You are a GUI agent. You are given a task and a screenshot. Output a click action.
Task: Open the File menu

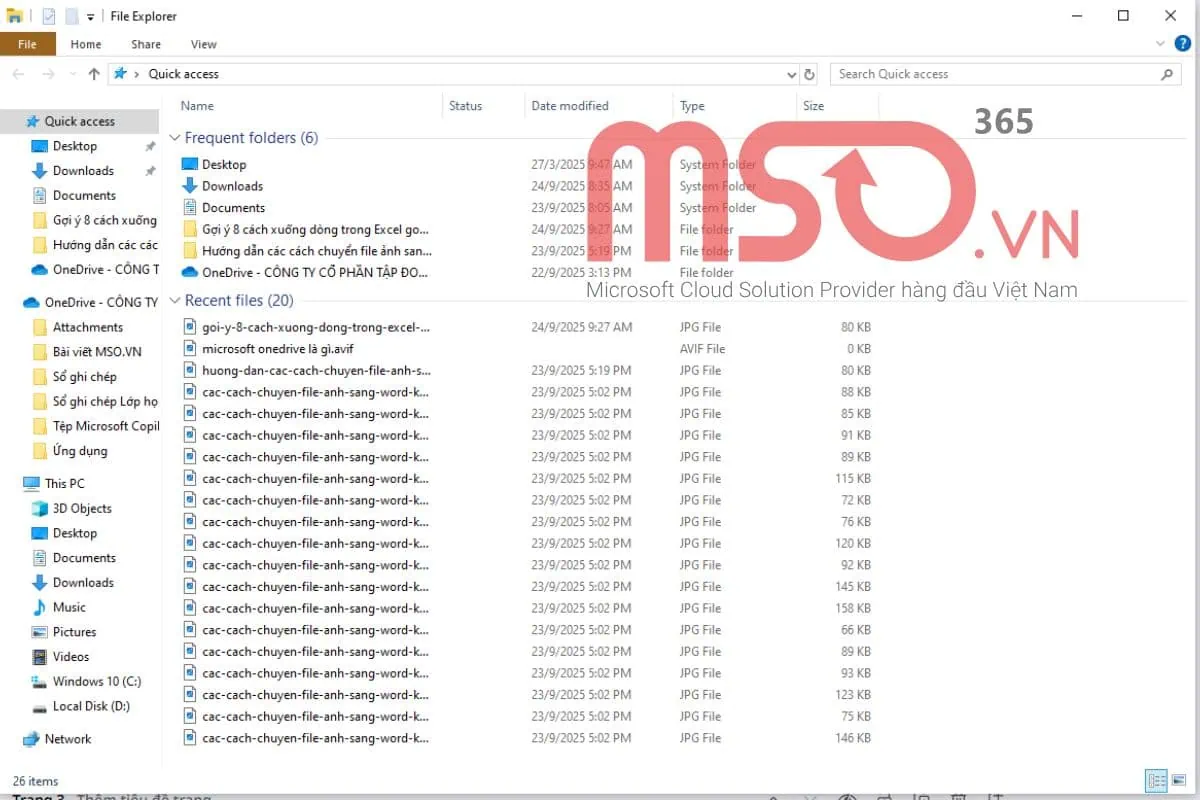click(28, 44)
